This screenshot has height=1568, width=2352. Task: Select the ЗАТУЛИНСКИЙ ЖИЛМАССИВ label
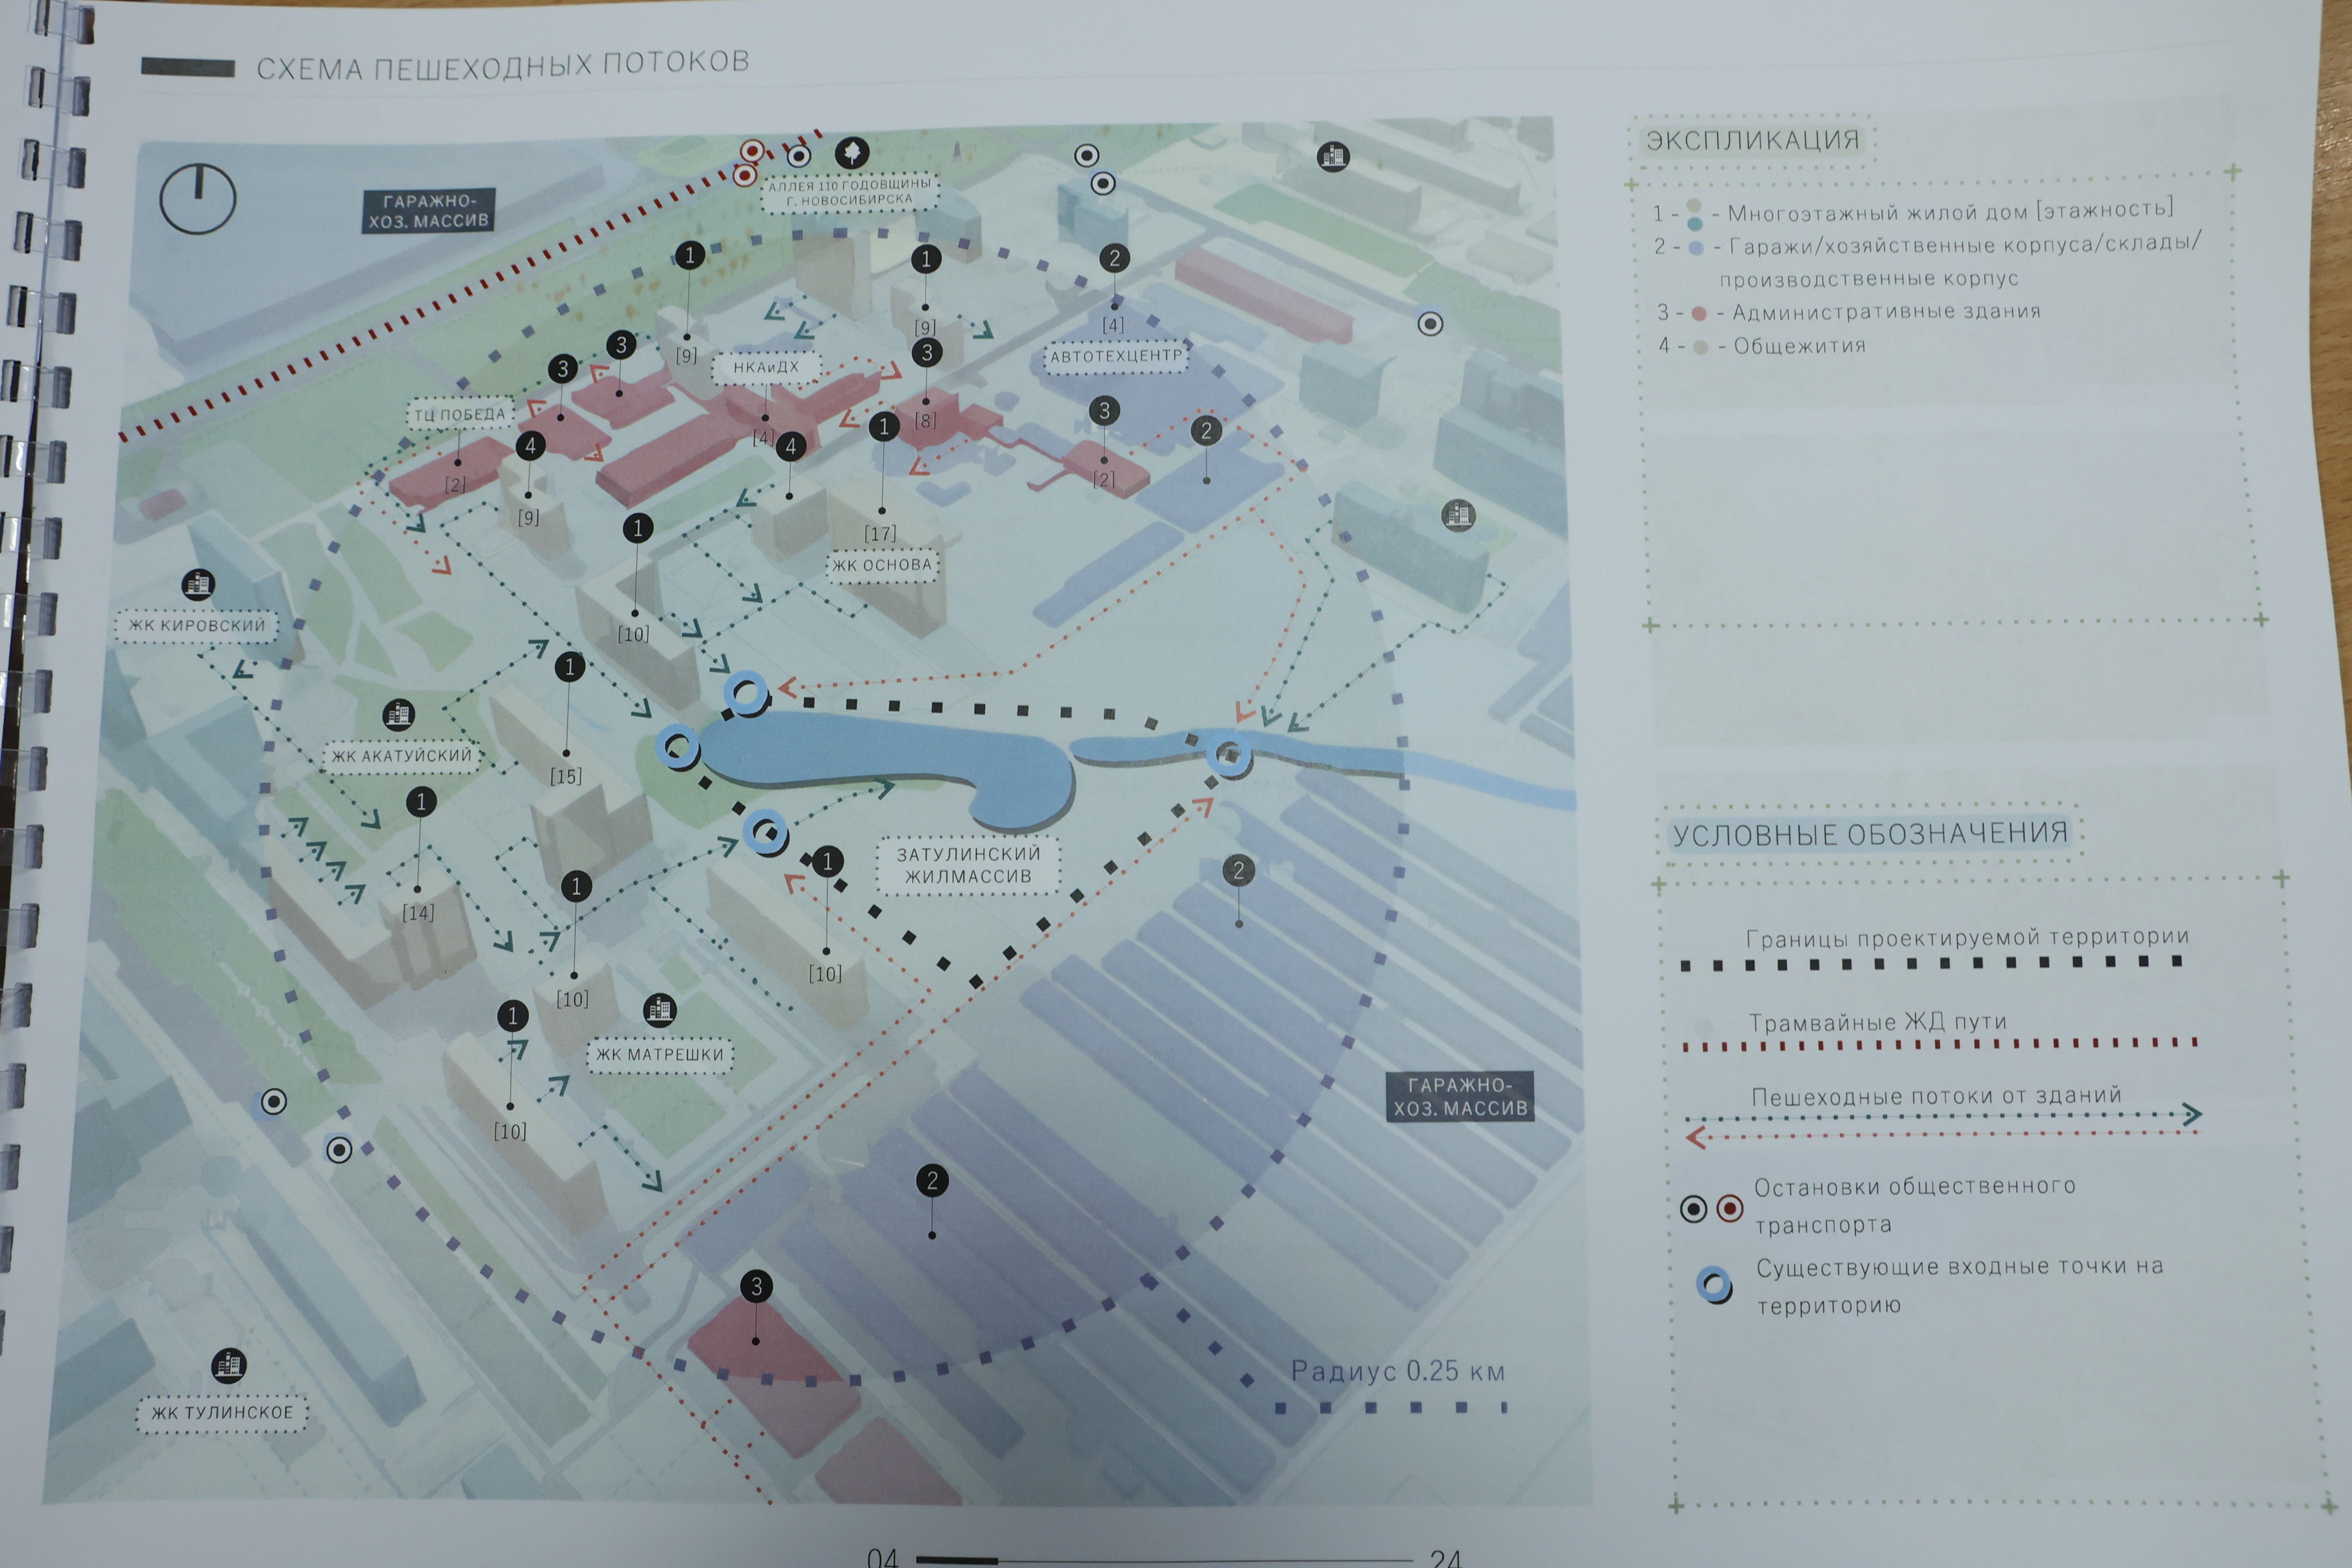click(968, 865)
